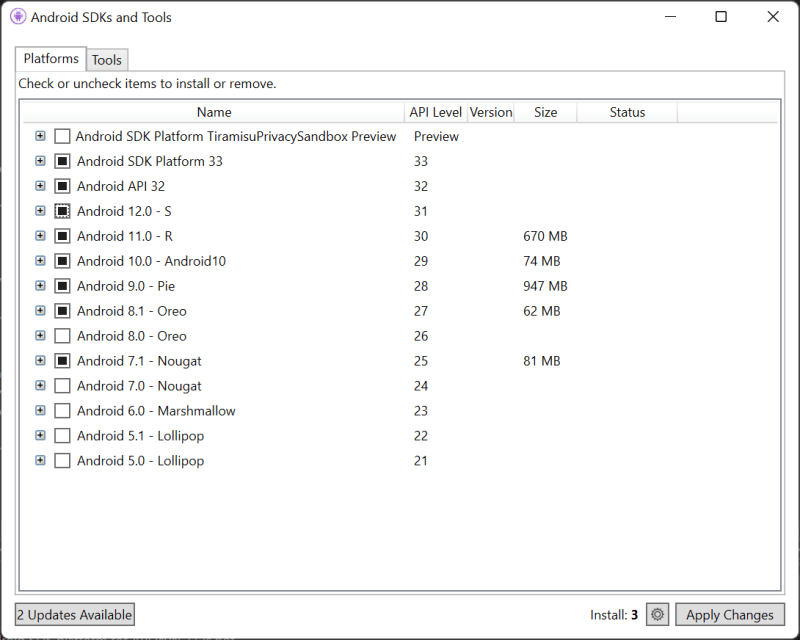This screenshot has height=640, width=800.
Task: Switch to the Tools tab
Action: tap(107, 60)
